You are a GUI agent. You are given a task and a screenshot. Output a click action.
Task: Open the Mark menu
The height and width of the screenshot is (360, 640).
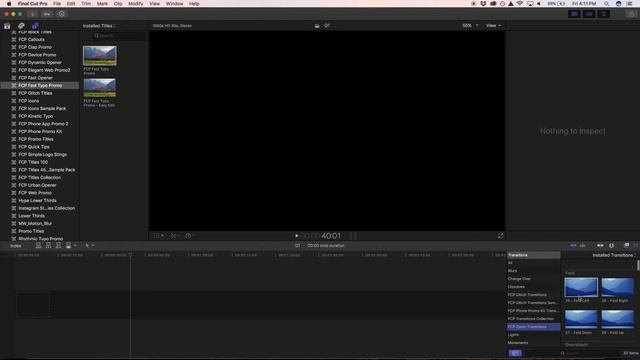pyautogui.click(x=102, y=4)
